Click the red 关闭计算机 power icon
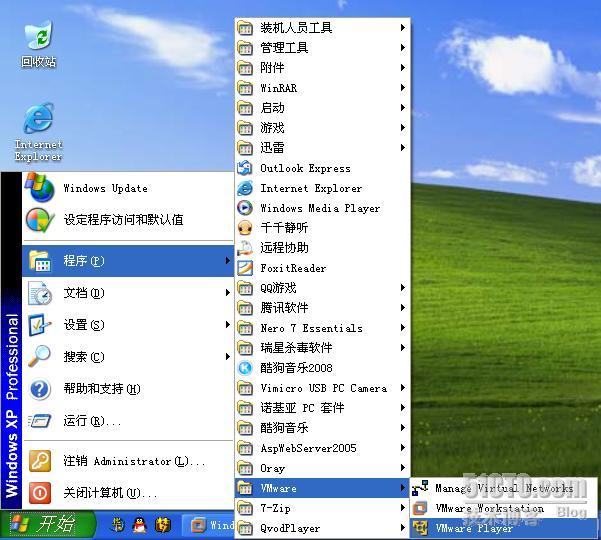The height and width of the screenshot is (540, 601). (x=39, y=492)
